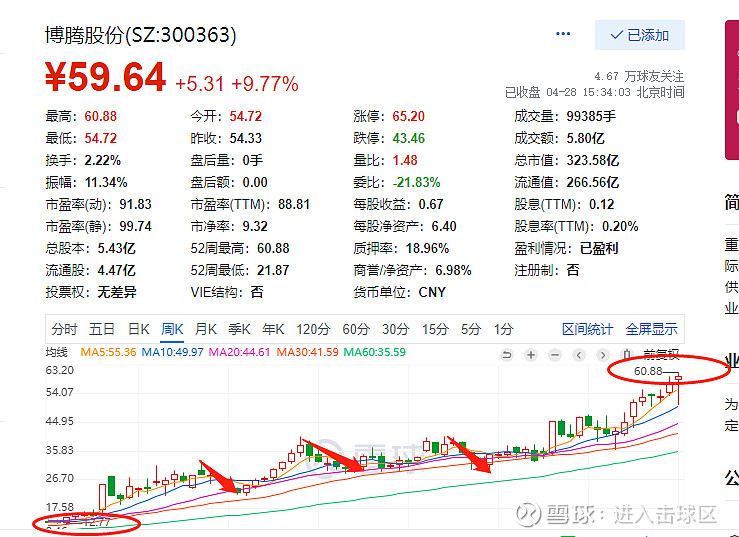Screen dimensions: 739x537
Task: Click the 换手 value 2.22%
Action: coord(103,160)
